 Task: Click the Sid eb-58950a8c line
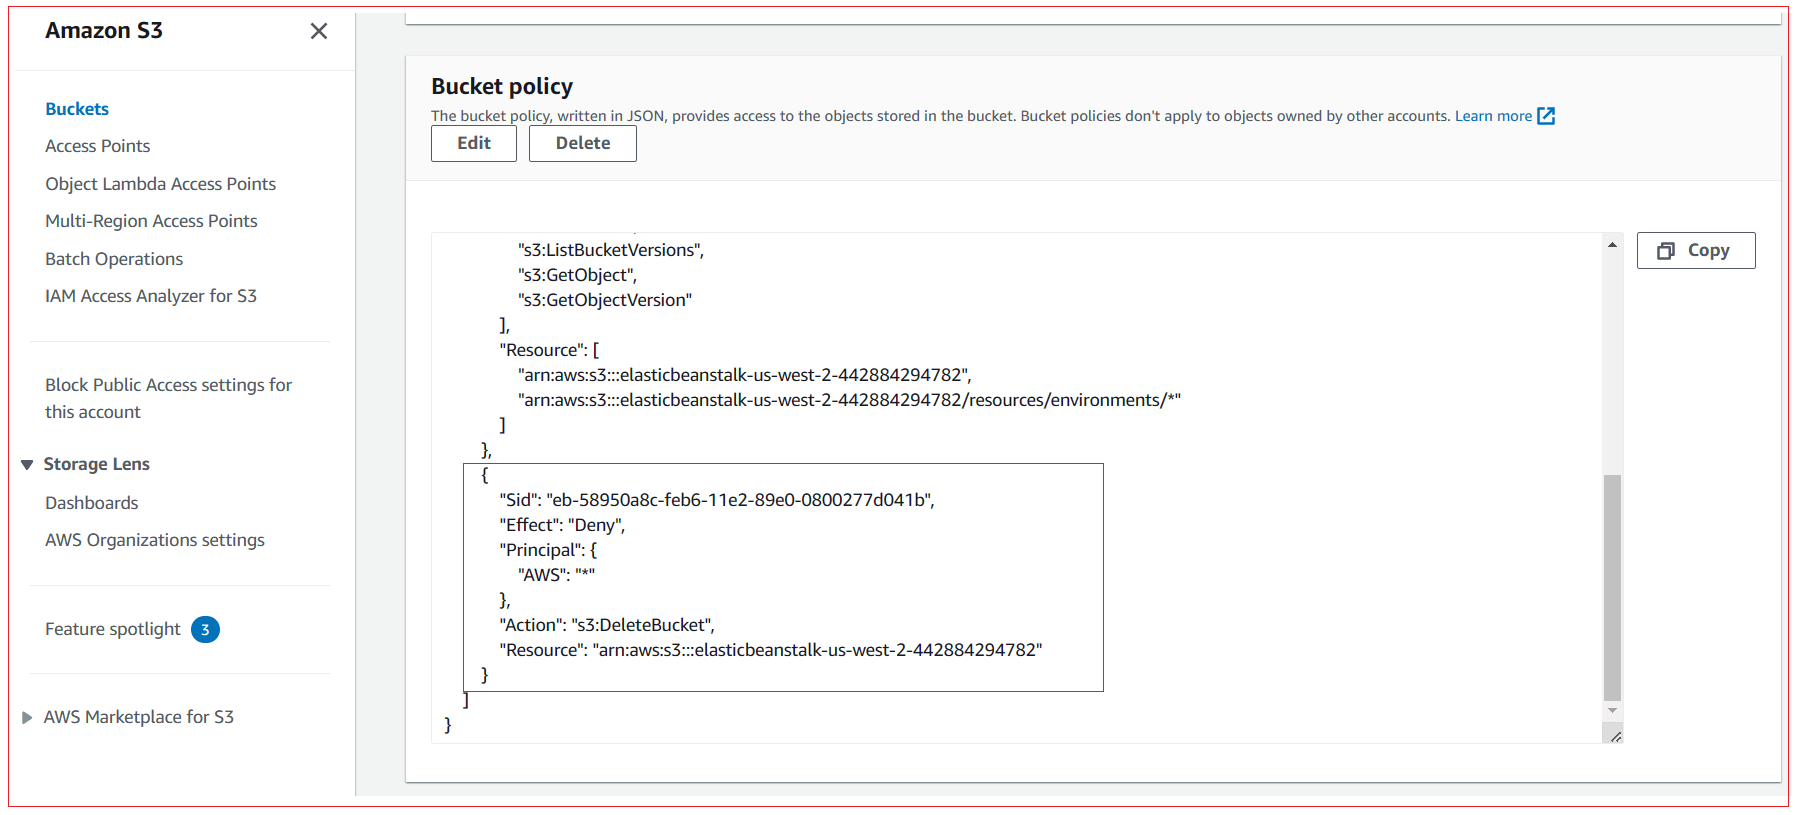pos(717,500)
